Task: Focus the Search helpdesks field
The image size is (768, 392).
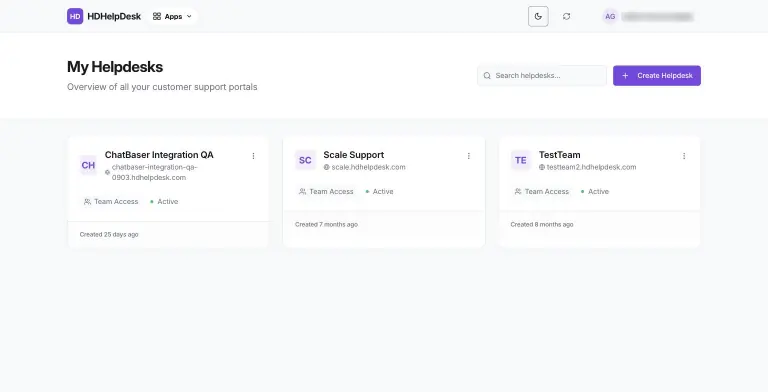Action: 542,75
